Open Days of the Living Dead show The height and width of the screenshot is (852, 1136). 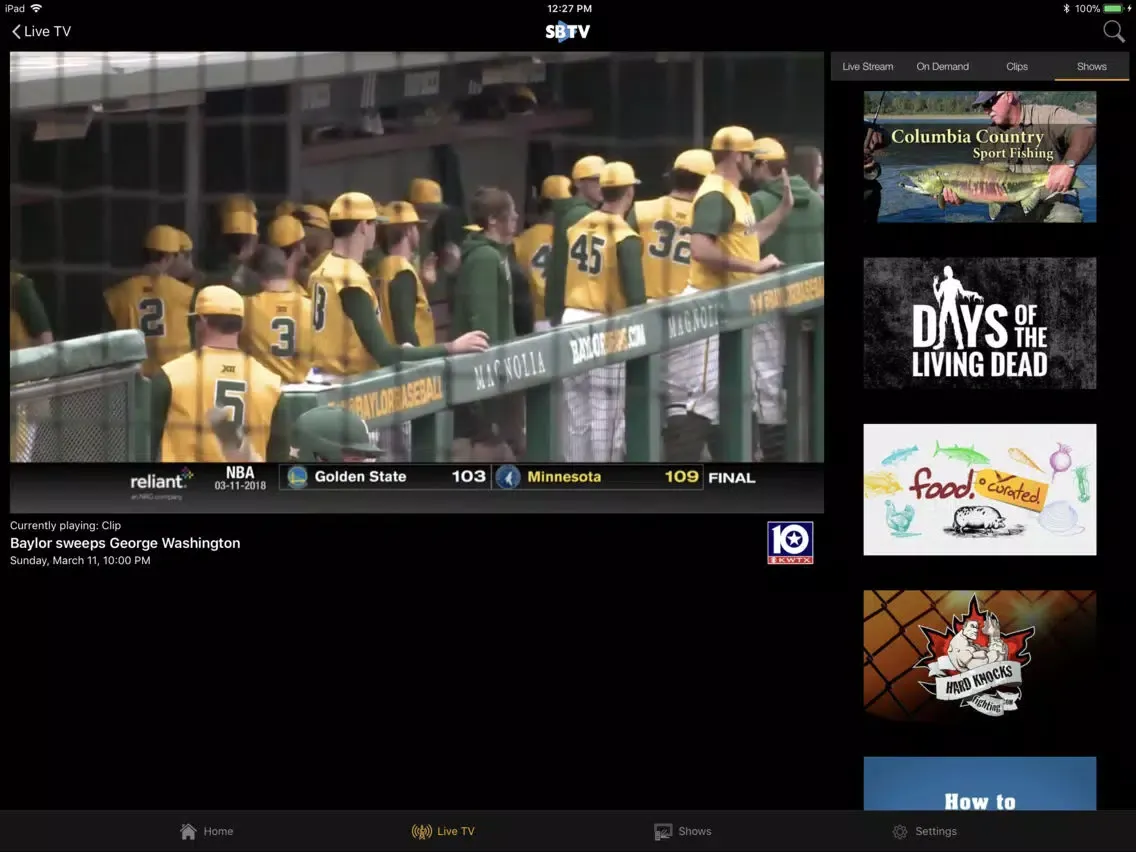pos(979,323)
